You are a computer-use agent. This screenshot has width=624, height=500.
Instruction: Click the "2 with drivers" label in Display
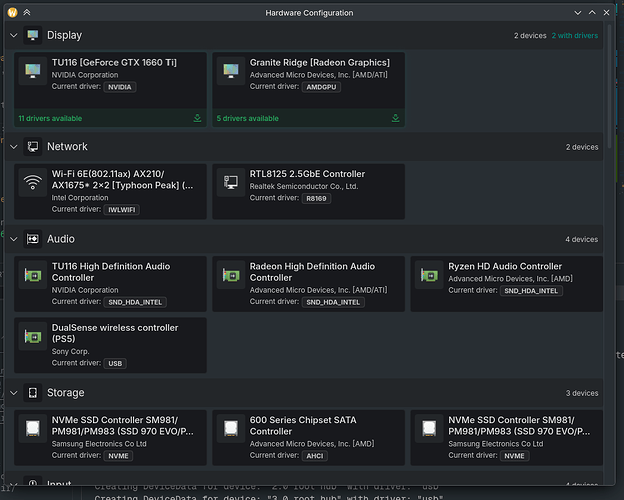click(x=575, y=36)
